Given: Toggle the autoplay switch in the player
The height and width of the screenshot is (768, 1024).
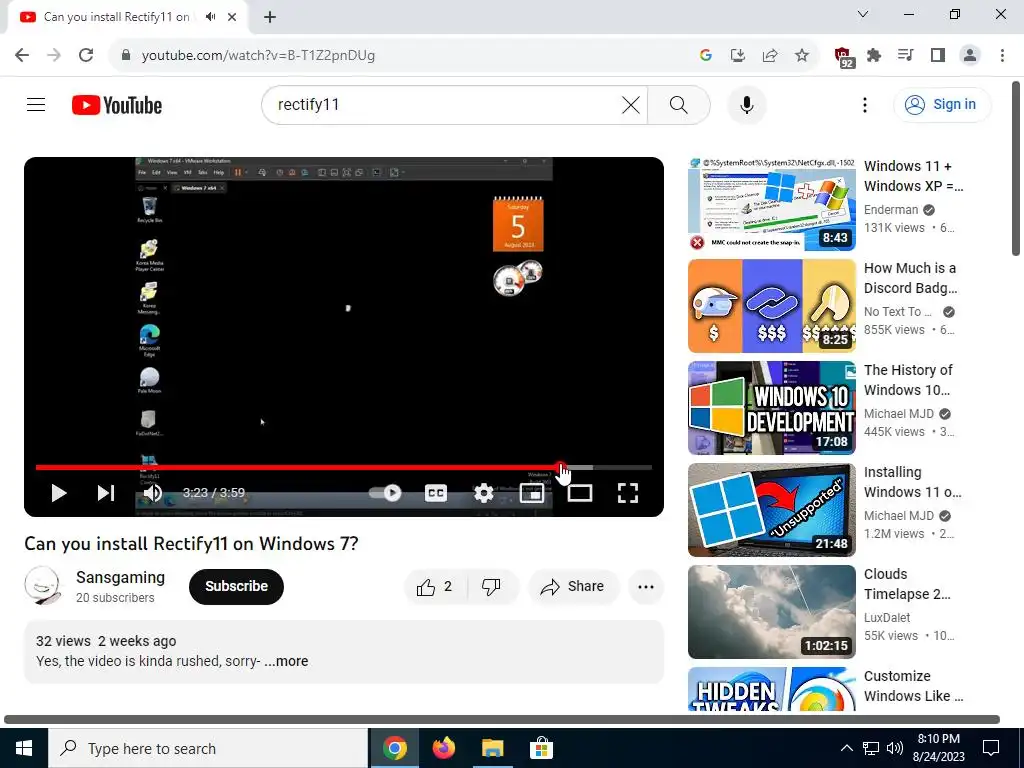Looking at the screenshot, I should [x=385, y=493].
